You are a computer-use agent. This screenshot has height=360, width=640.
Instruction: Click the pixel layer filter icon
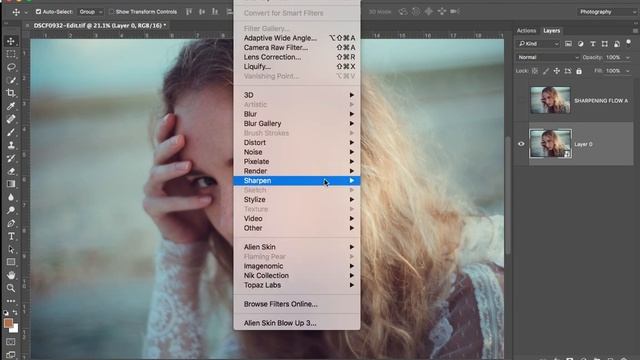pos(568,44)
